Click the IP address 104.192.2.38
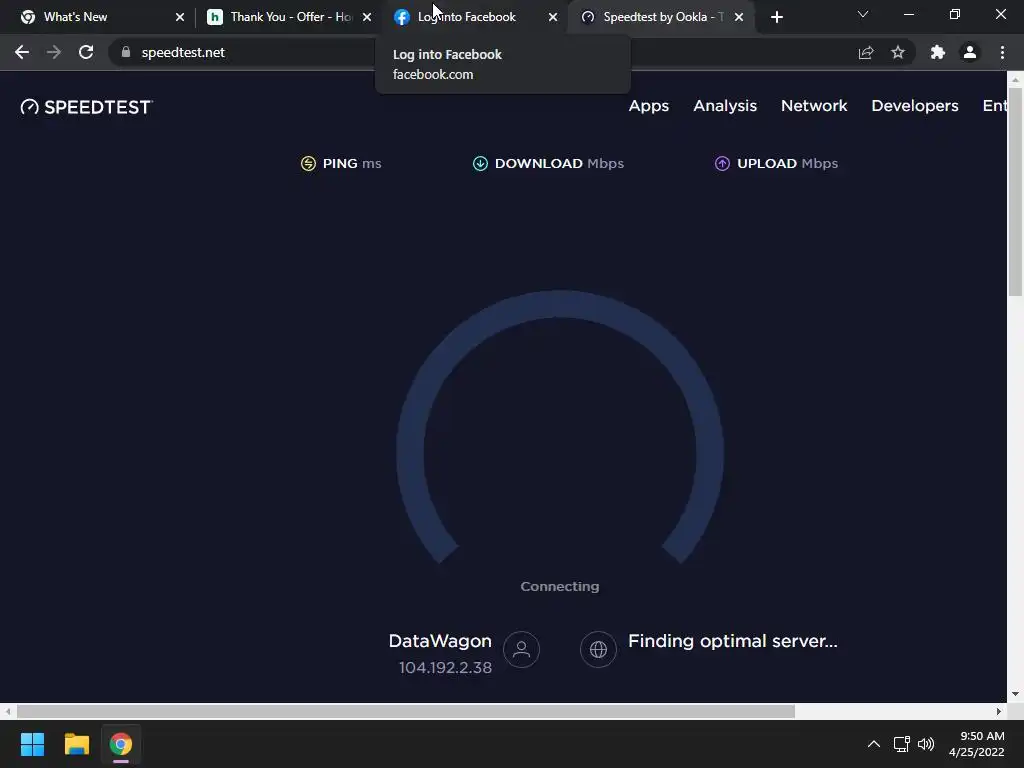This screenshot has height=768, width=1024. click(445, 667)
